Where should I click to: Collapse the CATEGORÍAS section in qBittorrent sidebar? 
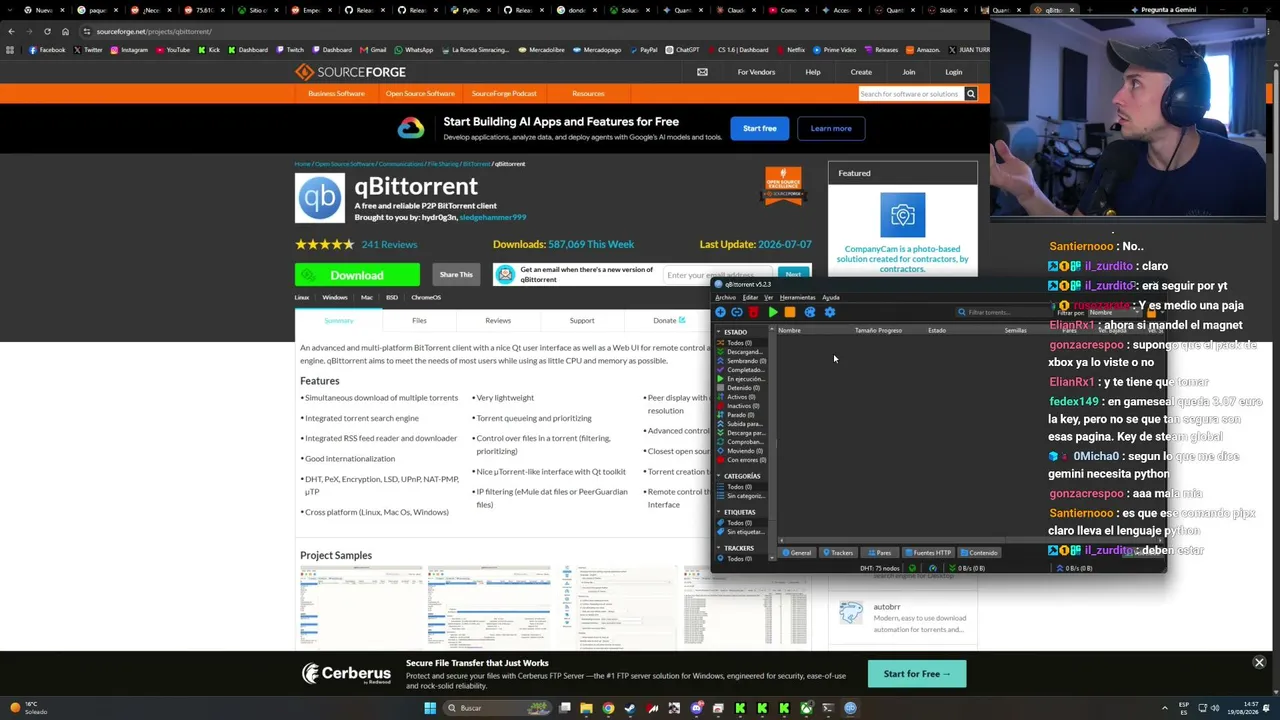(x=718, y=476)
